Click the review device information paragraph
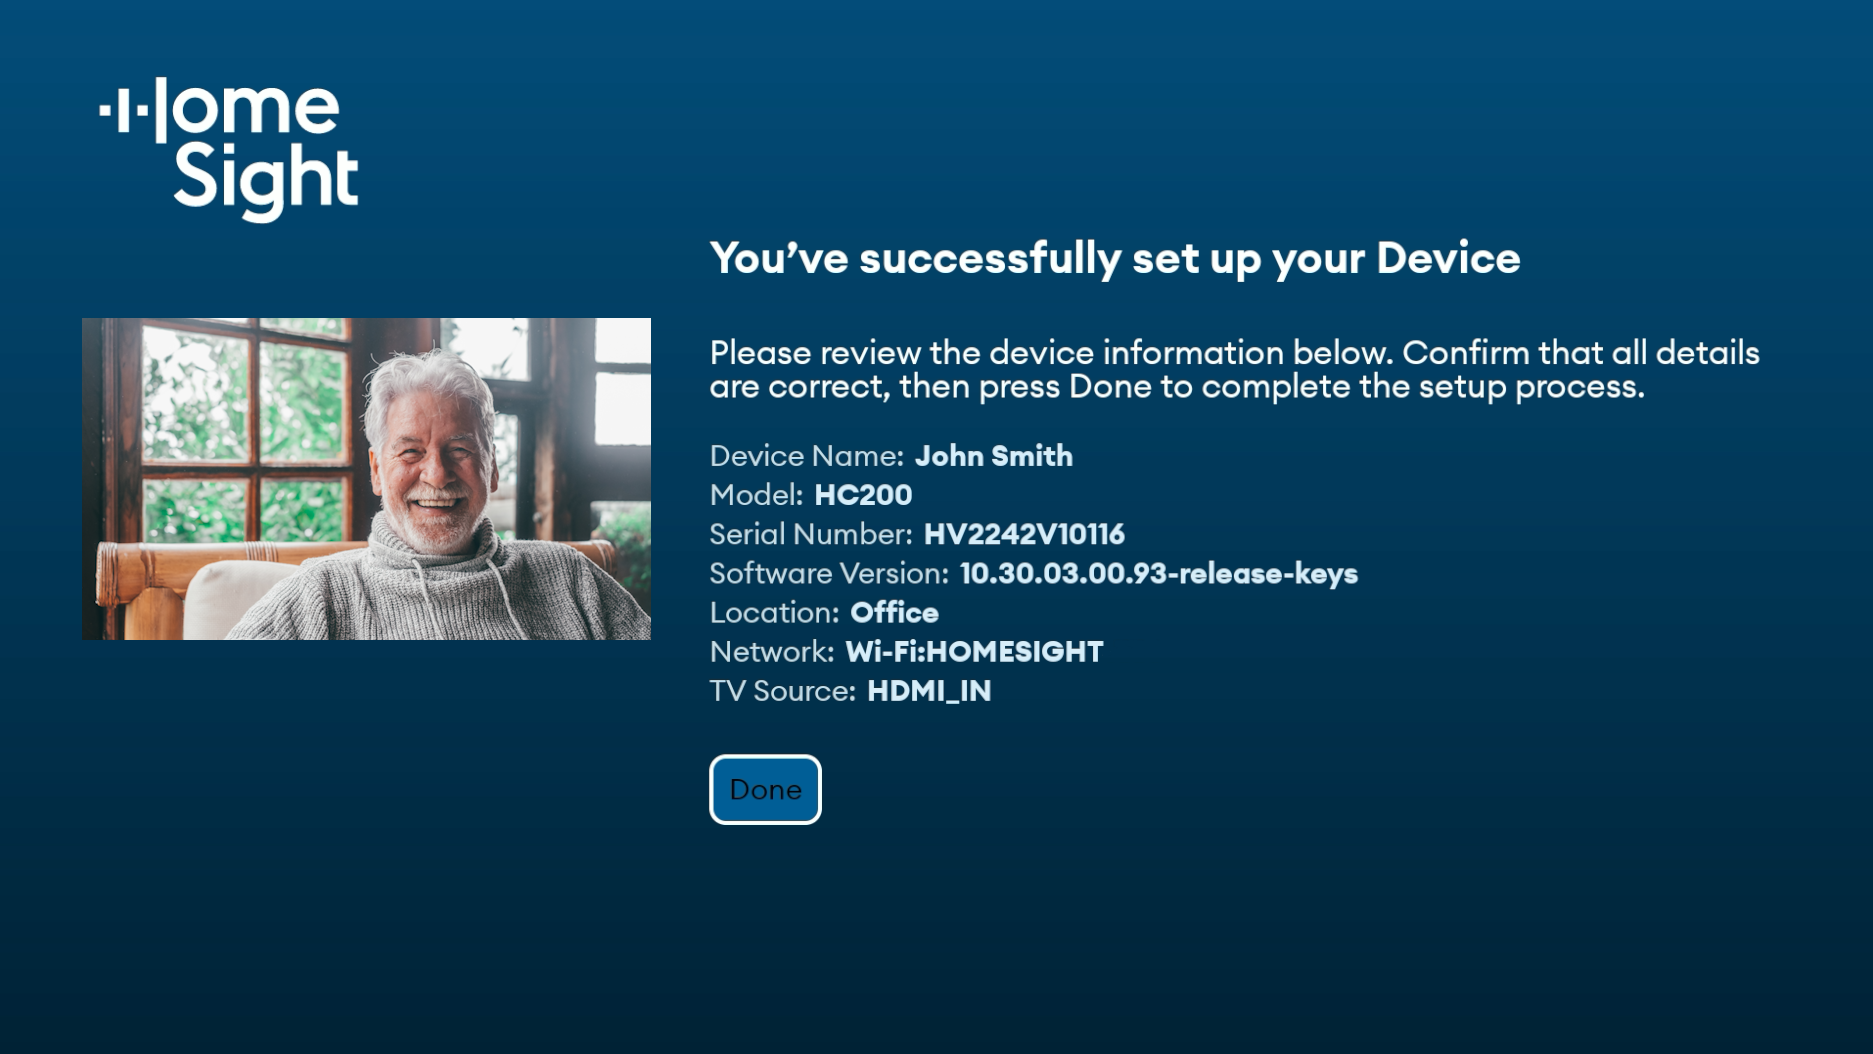Screen dimensions: 1873x1054 coord(1233,369)
